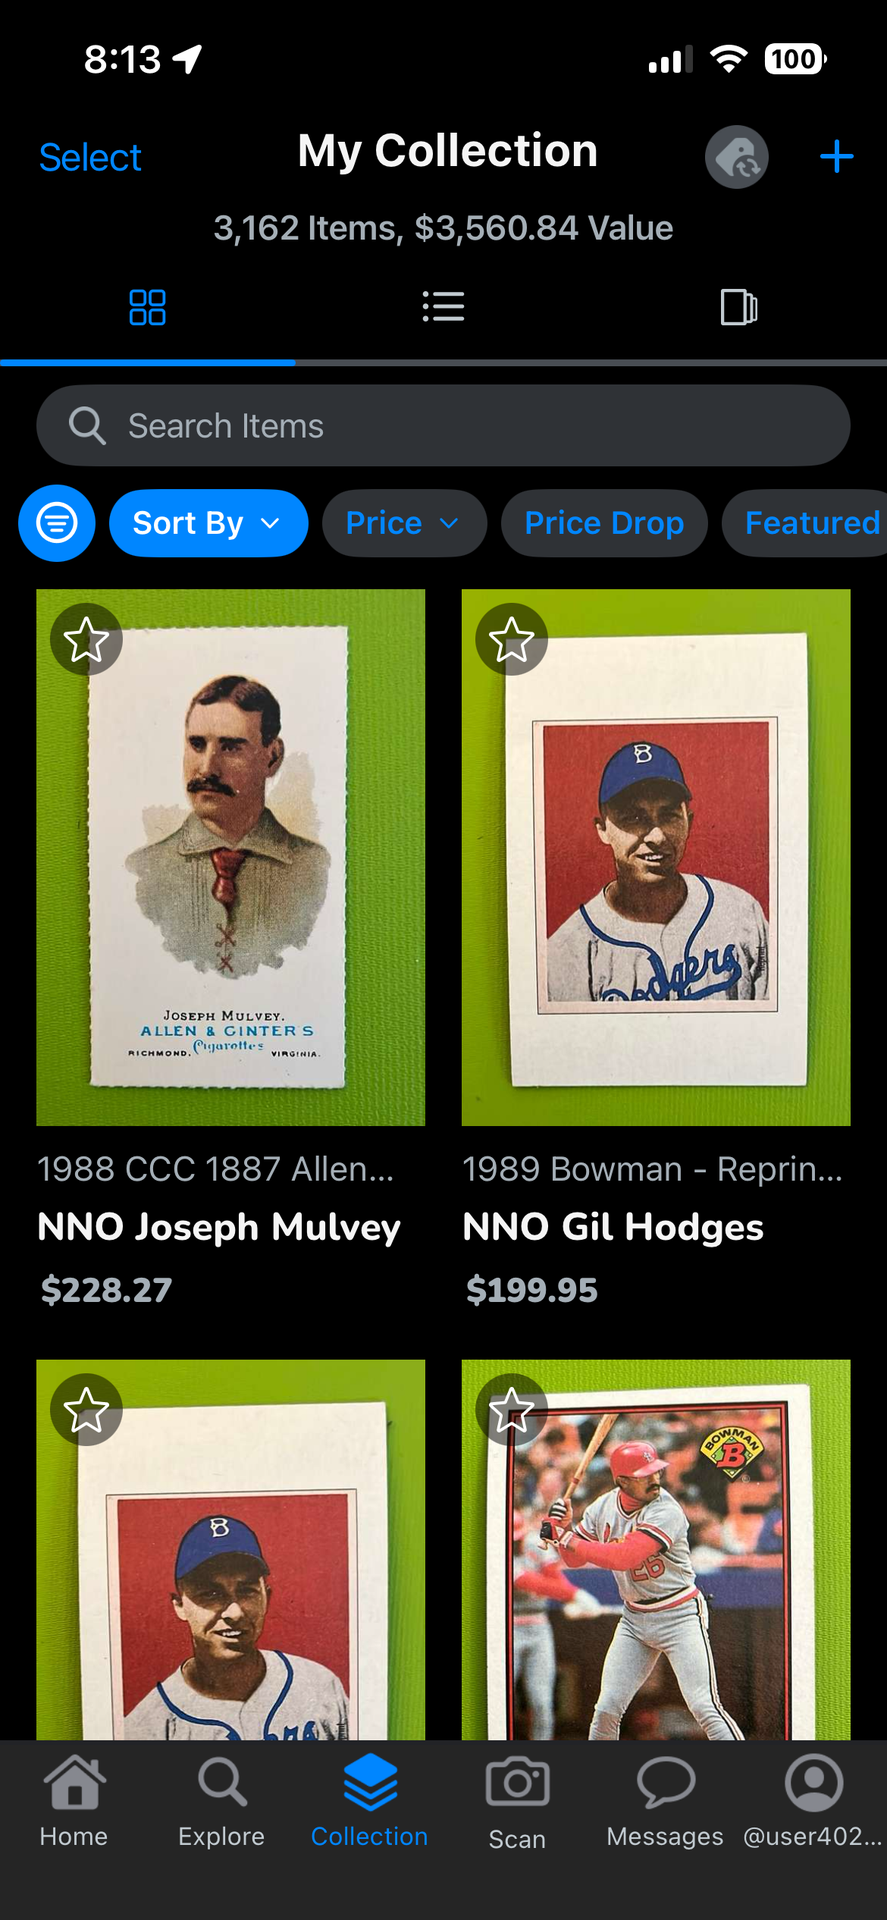Apply the Featured filter chip
Screen dimensions: 887x1920
click(811, 523)
